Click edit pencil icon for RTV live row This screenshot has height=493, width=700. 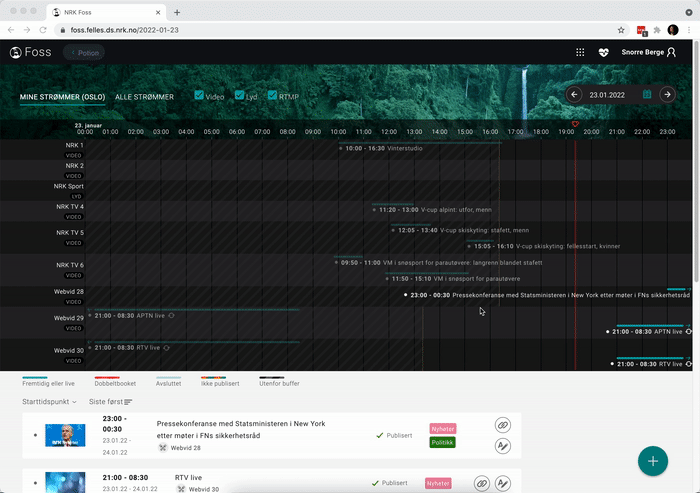coord(503,483)
